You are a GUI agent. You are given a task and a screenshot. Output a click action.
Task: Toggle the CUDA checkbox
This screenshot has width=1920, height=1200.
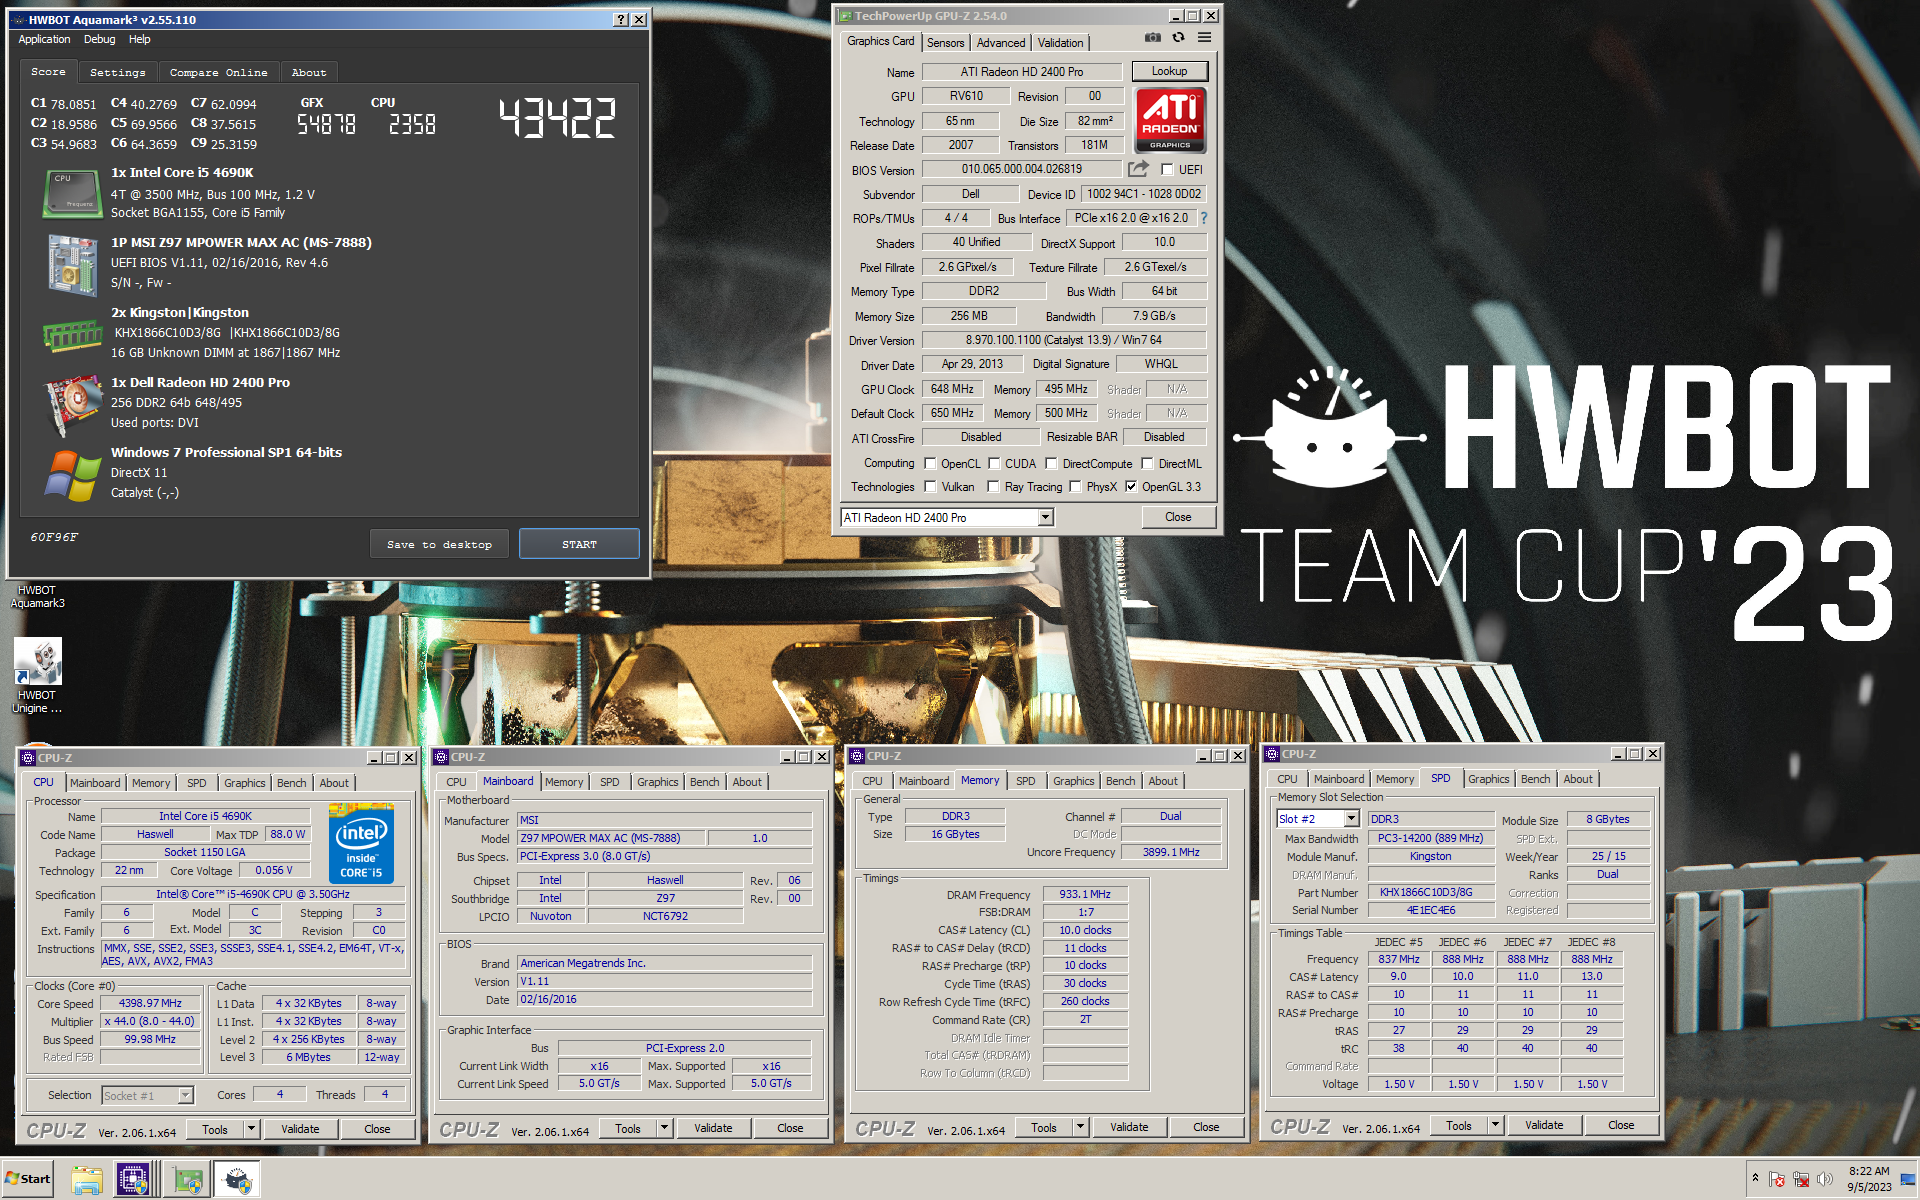pyautogui.click(x=994, y=464)
